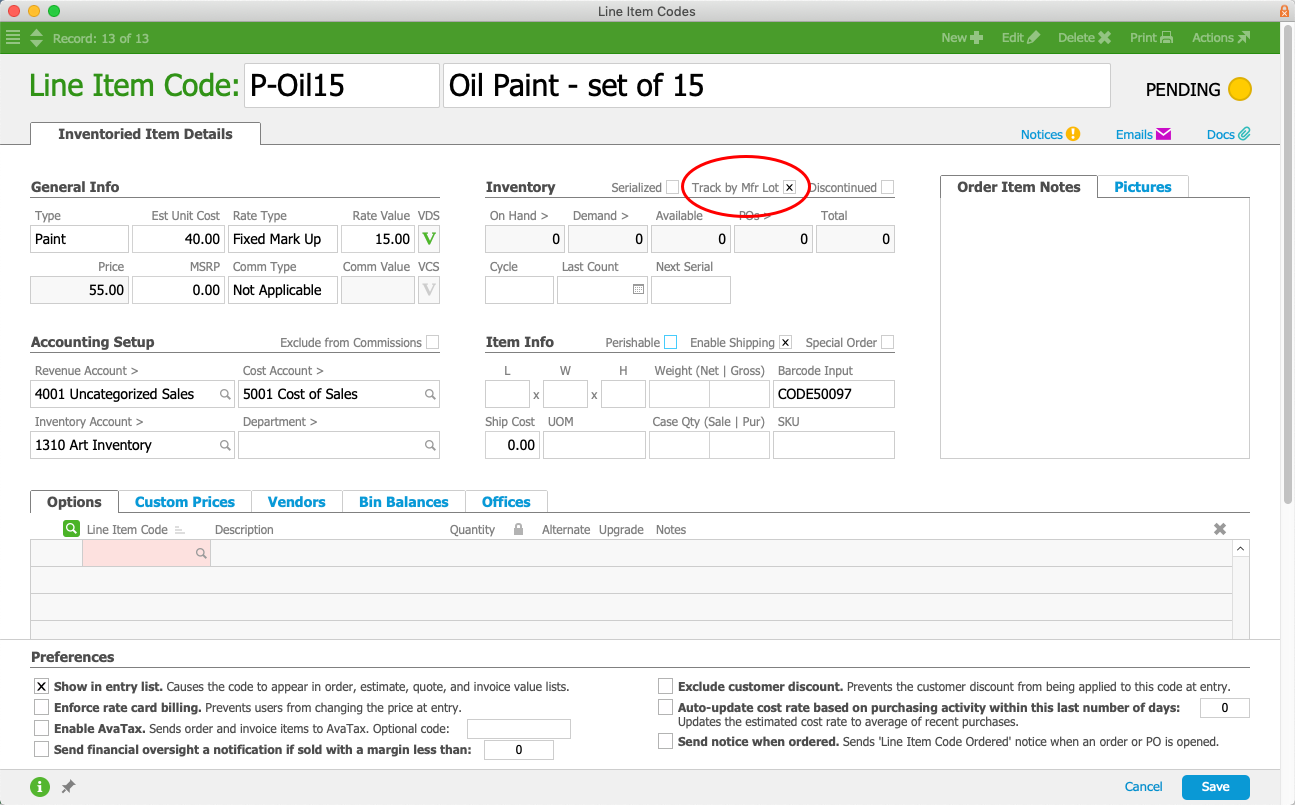Click the Inventory Account search magnifier
This screenshot has width=1295, height=805.
point(226,445)
